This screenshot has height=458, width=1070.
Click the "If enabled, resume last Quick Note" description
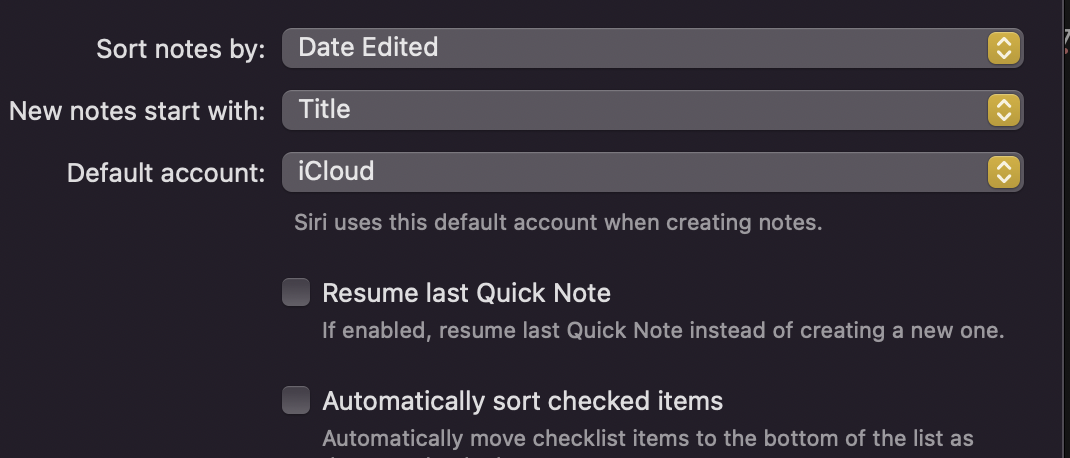[662, 330]
